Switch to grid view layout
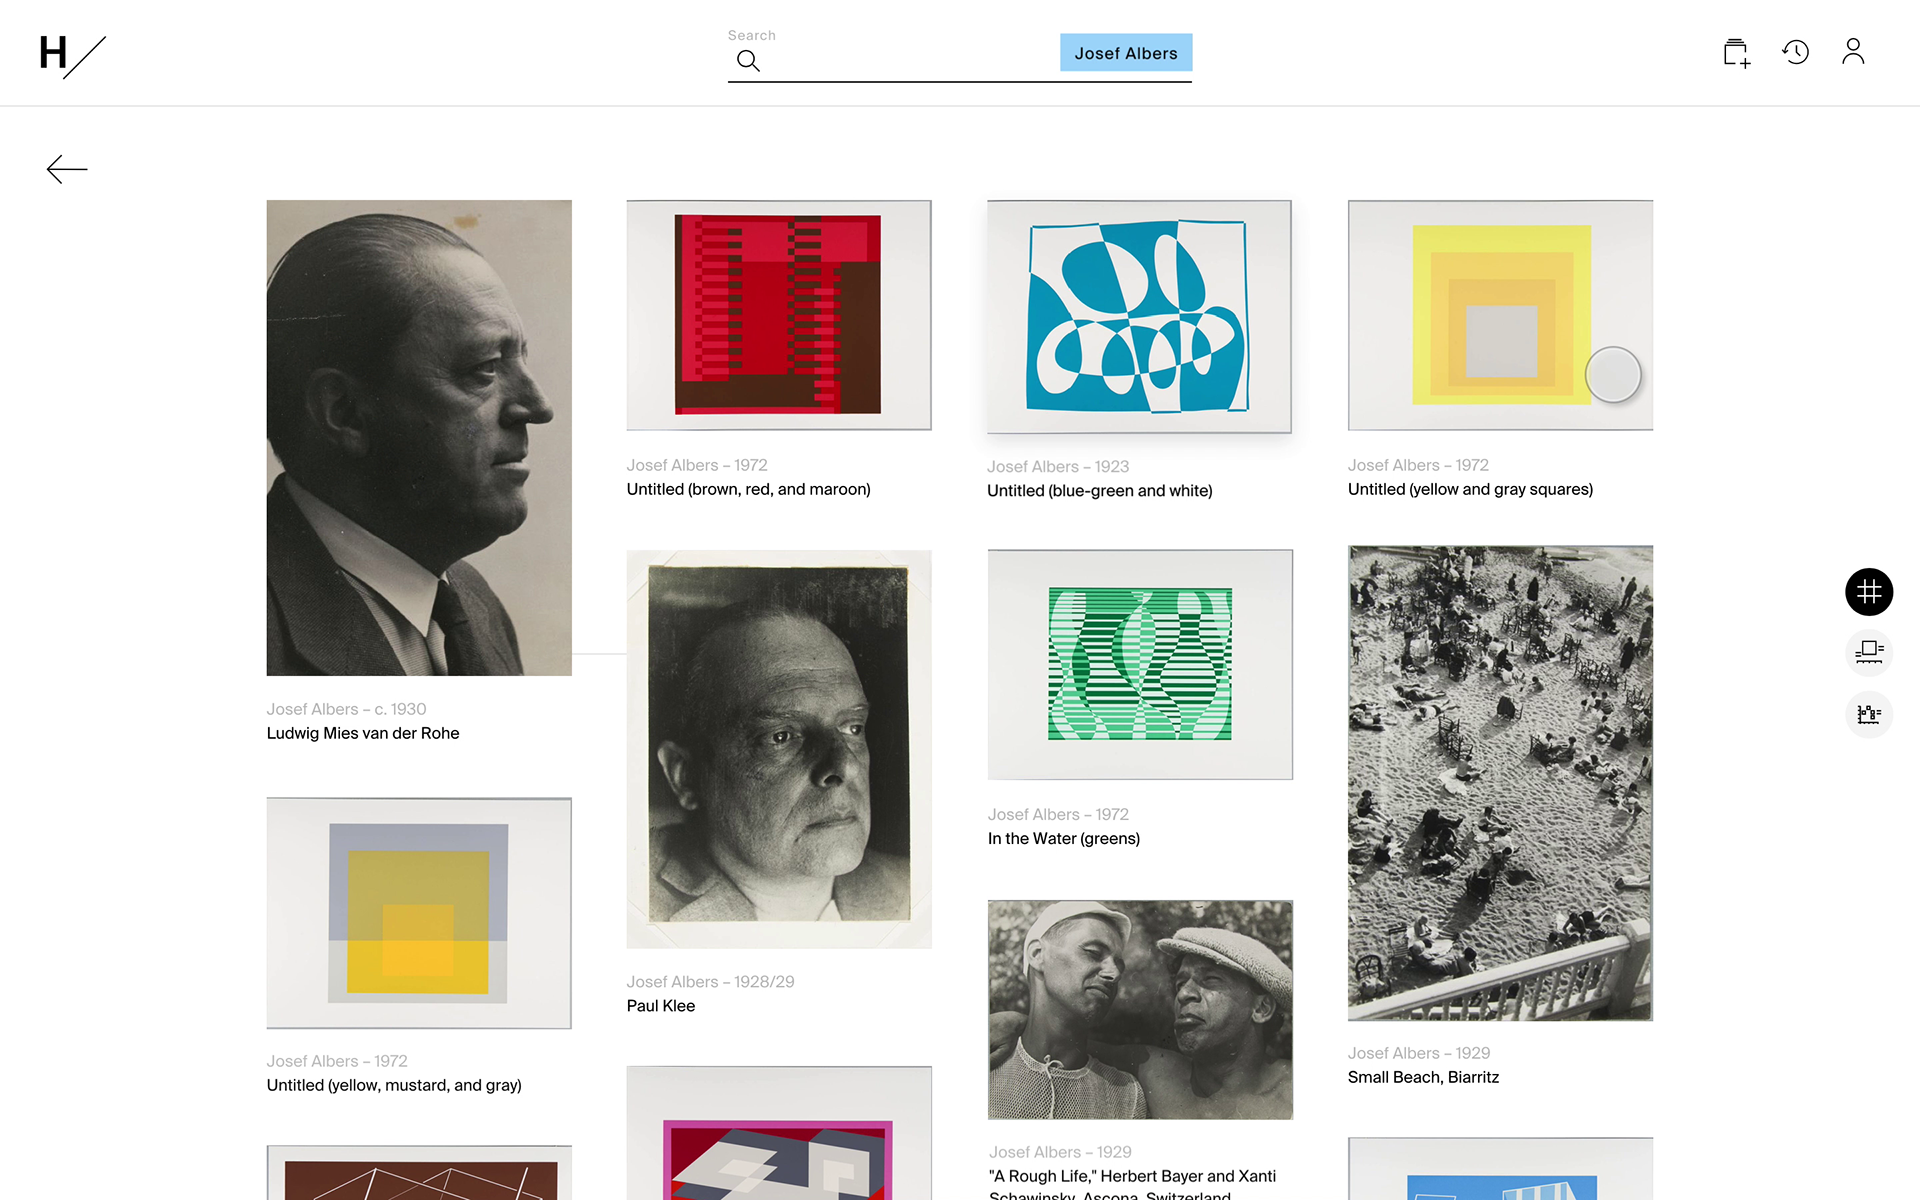Viewport: 1920px width, 1200px height. point(1869,592)
